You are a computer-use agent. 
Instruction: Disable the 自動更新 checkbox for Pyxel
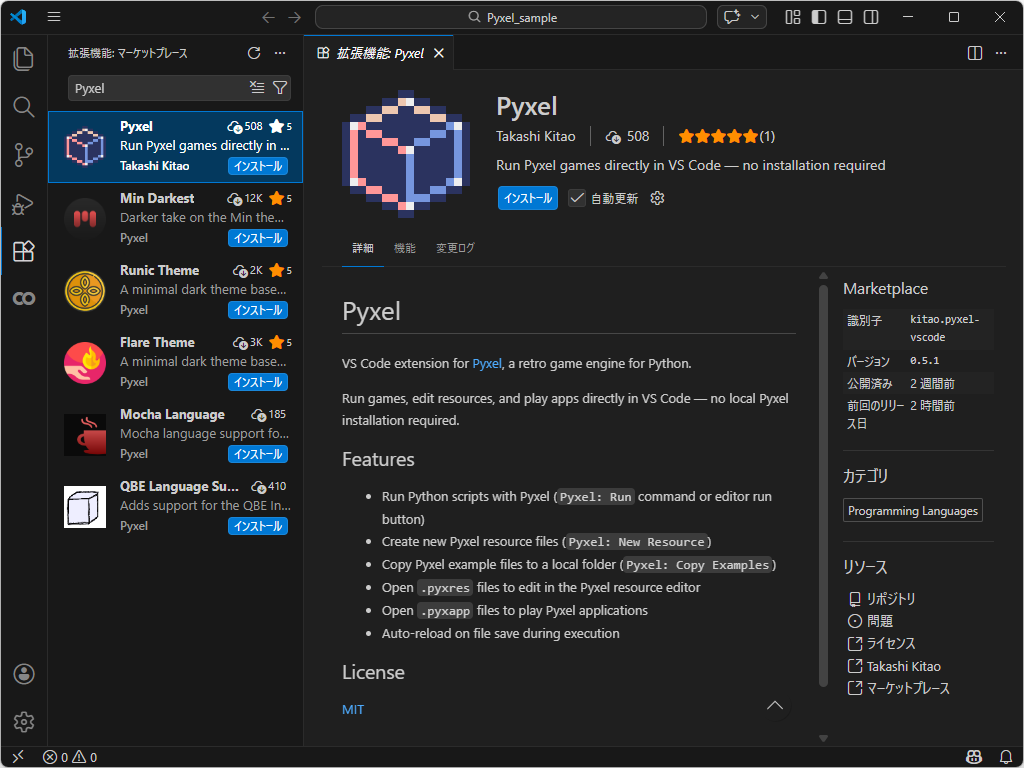[576, 199]
